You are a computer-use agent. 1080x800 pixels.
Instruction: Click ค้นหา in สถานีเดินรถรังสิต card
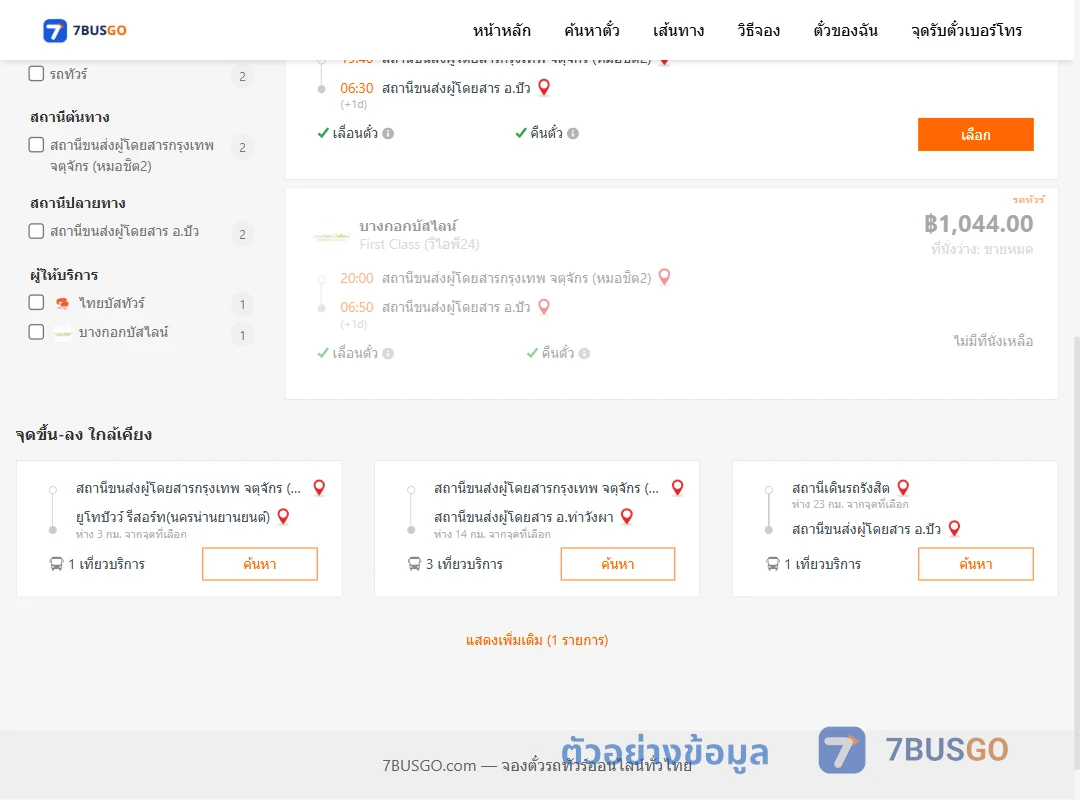point(975,564)
